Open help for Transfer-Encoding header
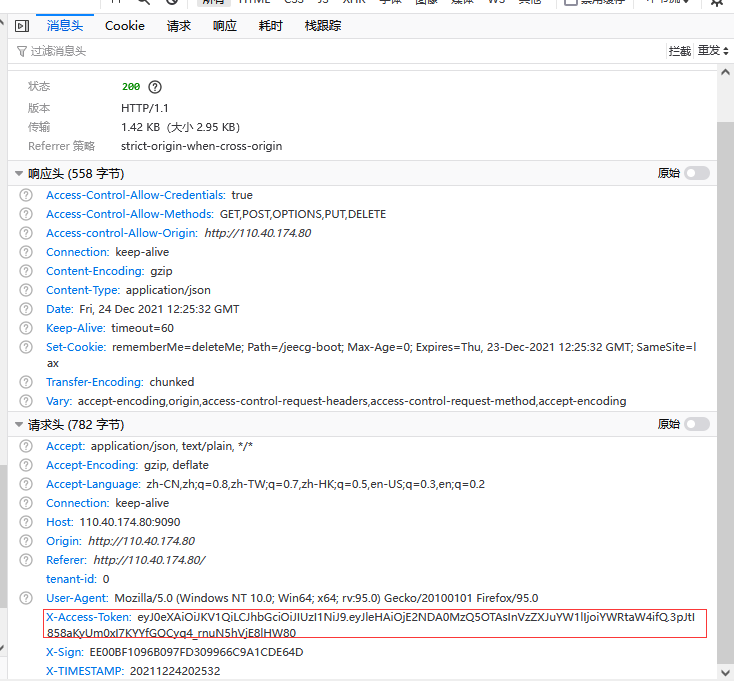This screenshot has width=734, height=681. [x=26, y=382]
